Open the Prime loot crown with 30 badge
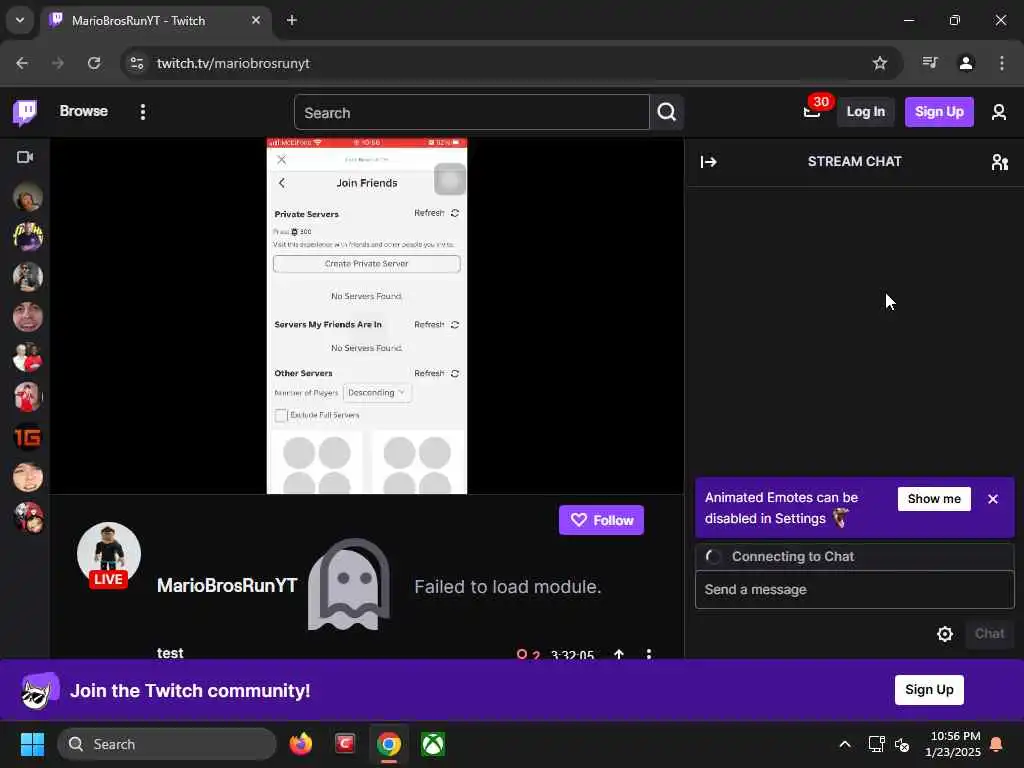 pyautogui.click(x=812, y=111)
